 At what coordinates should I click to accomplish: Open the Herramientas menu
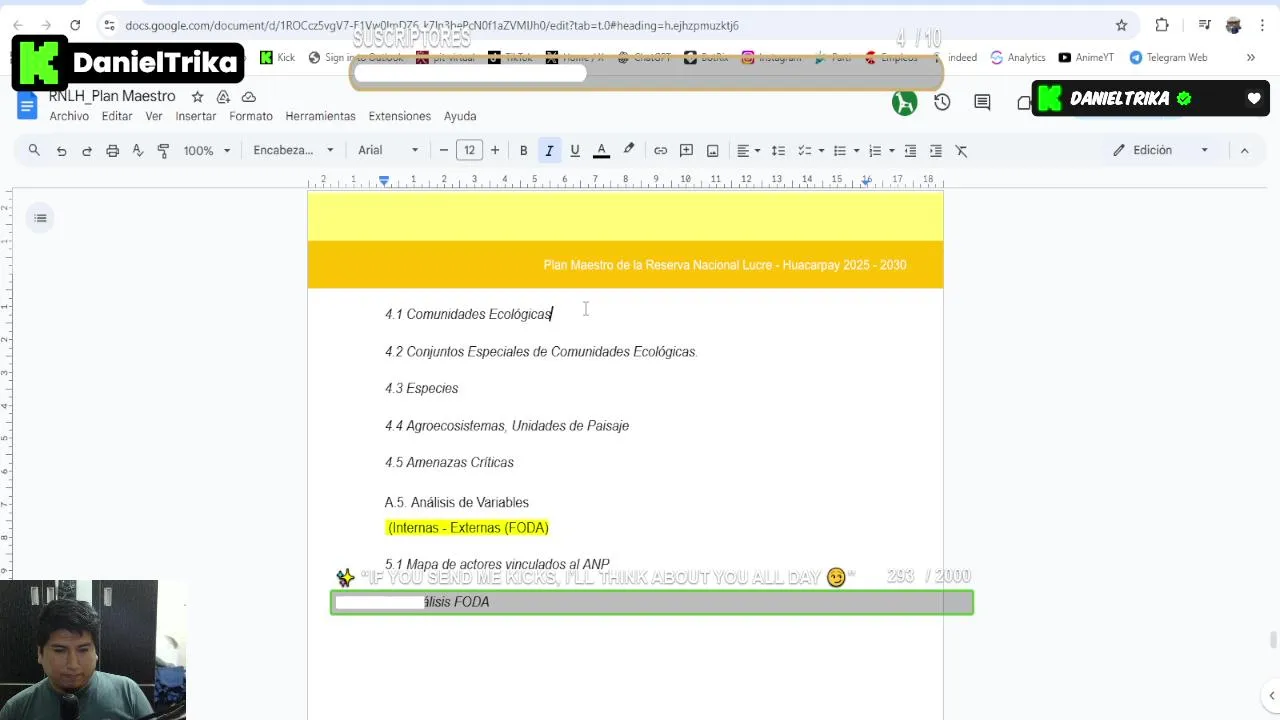(320, 116)
